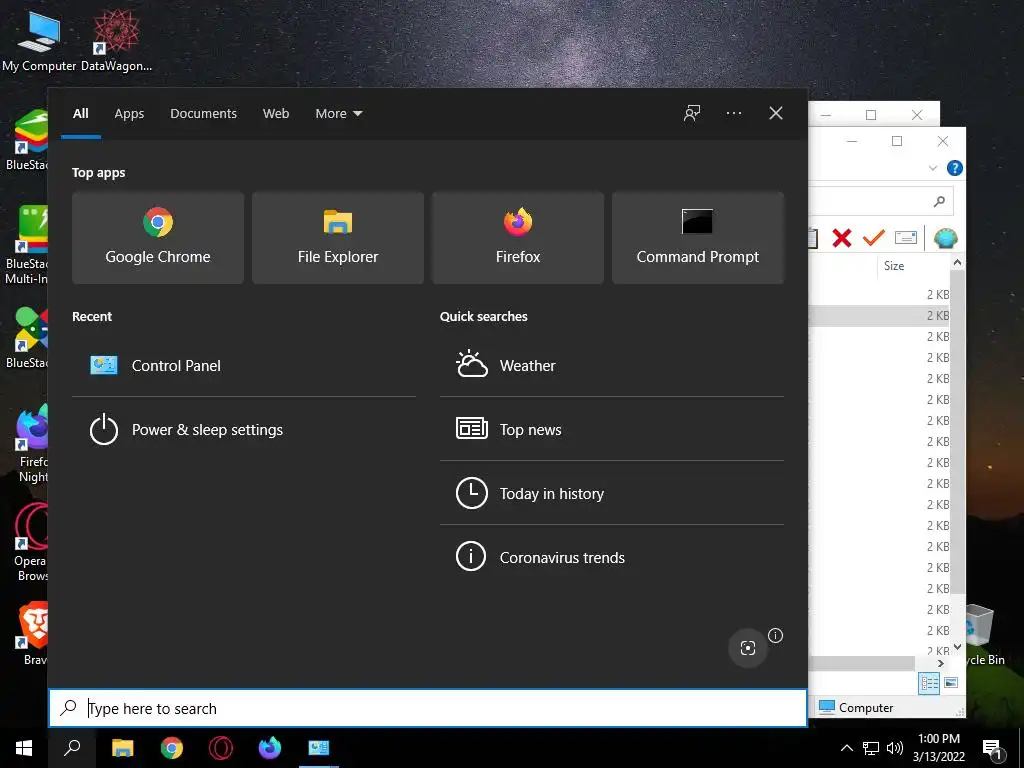Open Power & sleep settings recent item
Screen dimensions: 1024x768
click(244, 430)
